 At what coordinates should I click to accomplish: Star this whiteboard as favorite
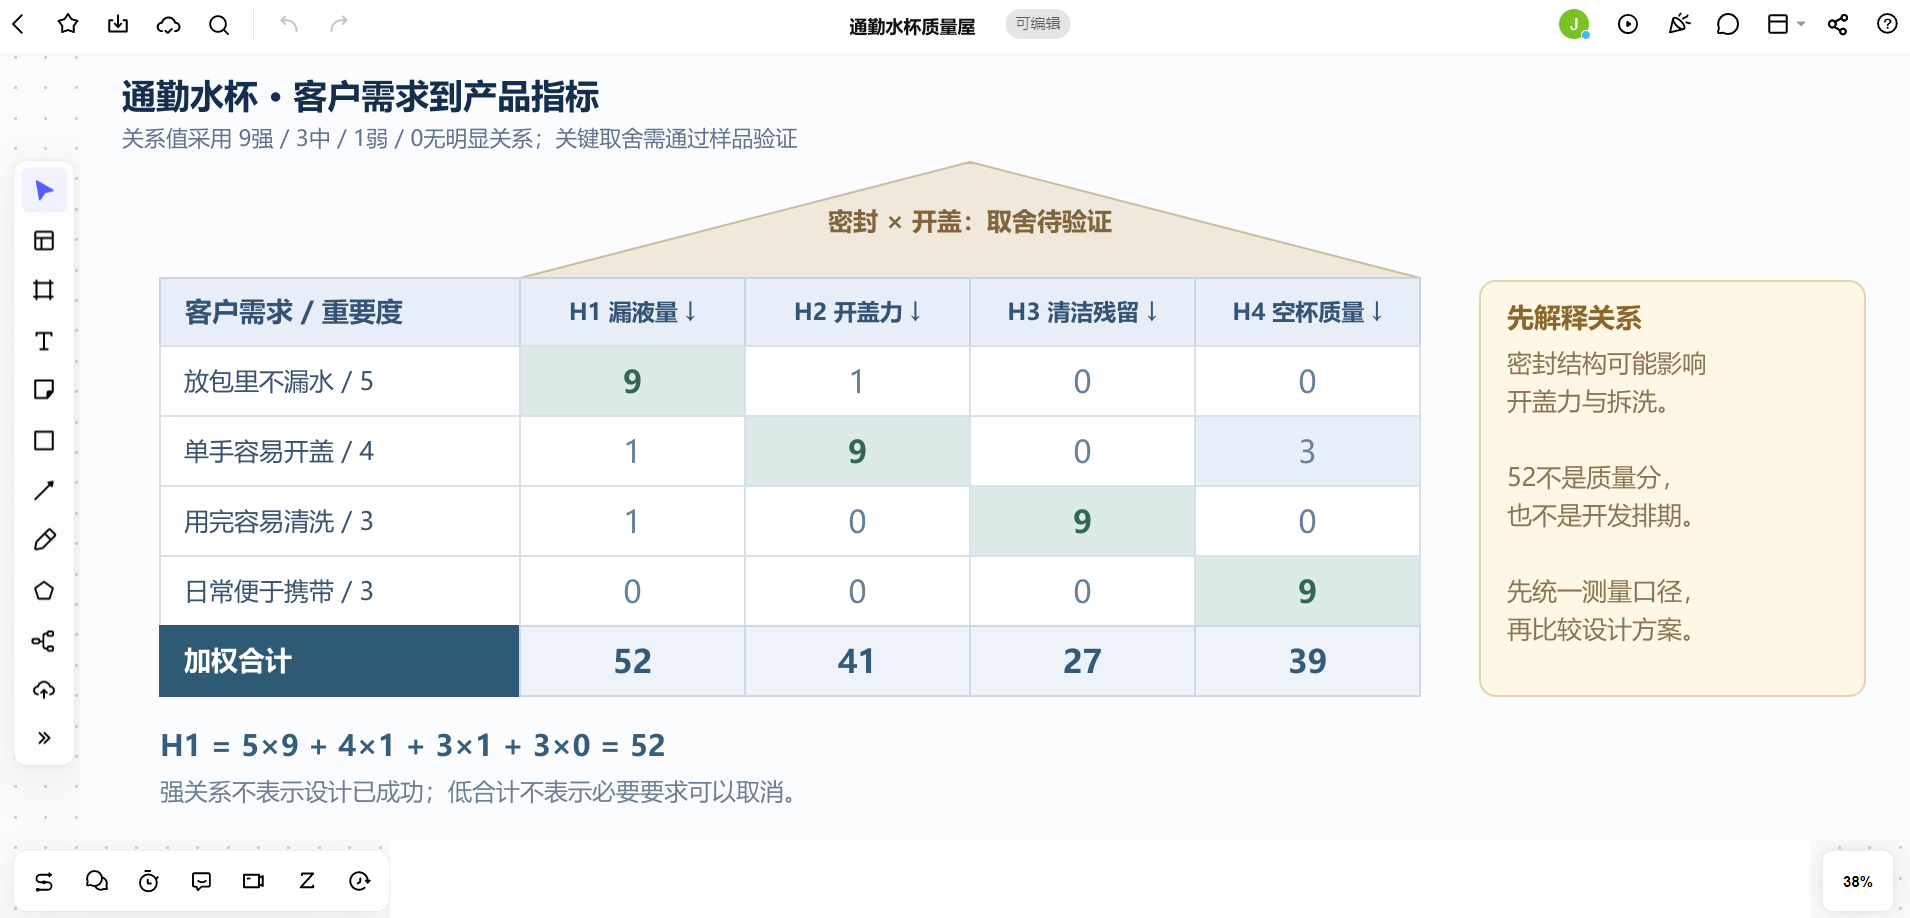coord(68,24)
